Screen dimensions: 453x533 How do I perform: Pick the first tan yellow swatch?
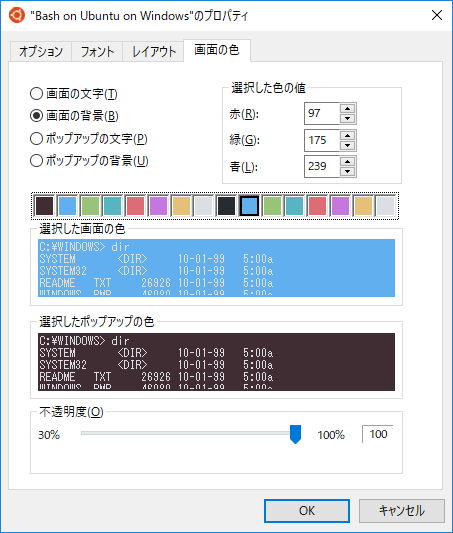(181, 206)
